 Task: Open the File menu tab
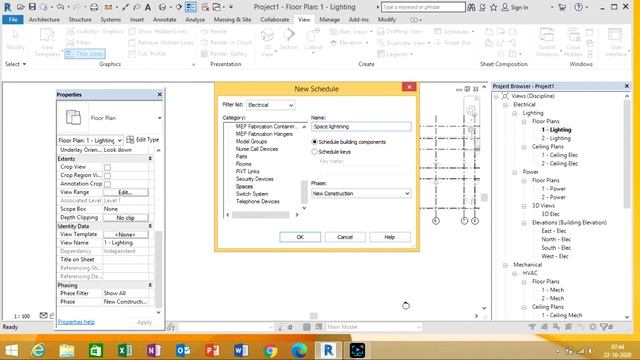(13, 20)
